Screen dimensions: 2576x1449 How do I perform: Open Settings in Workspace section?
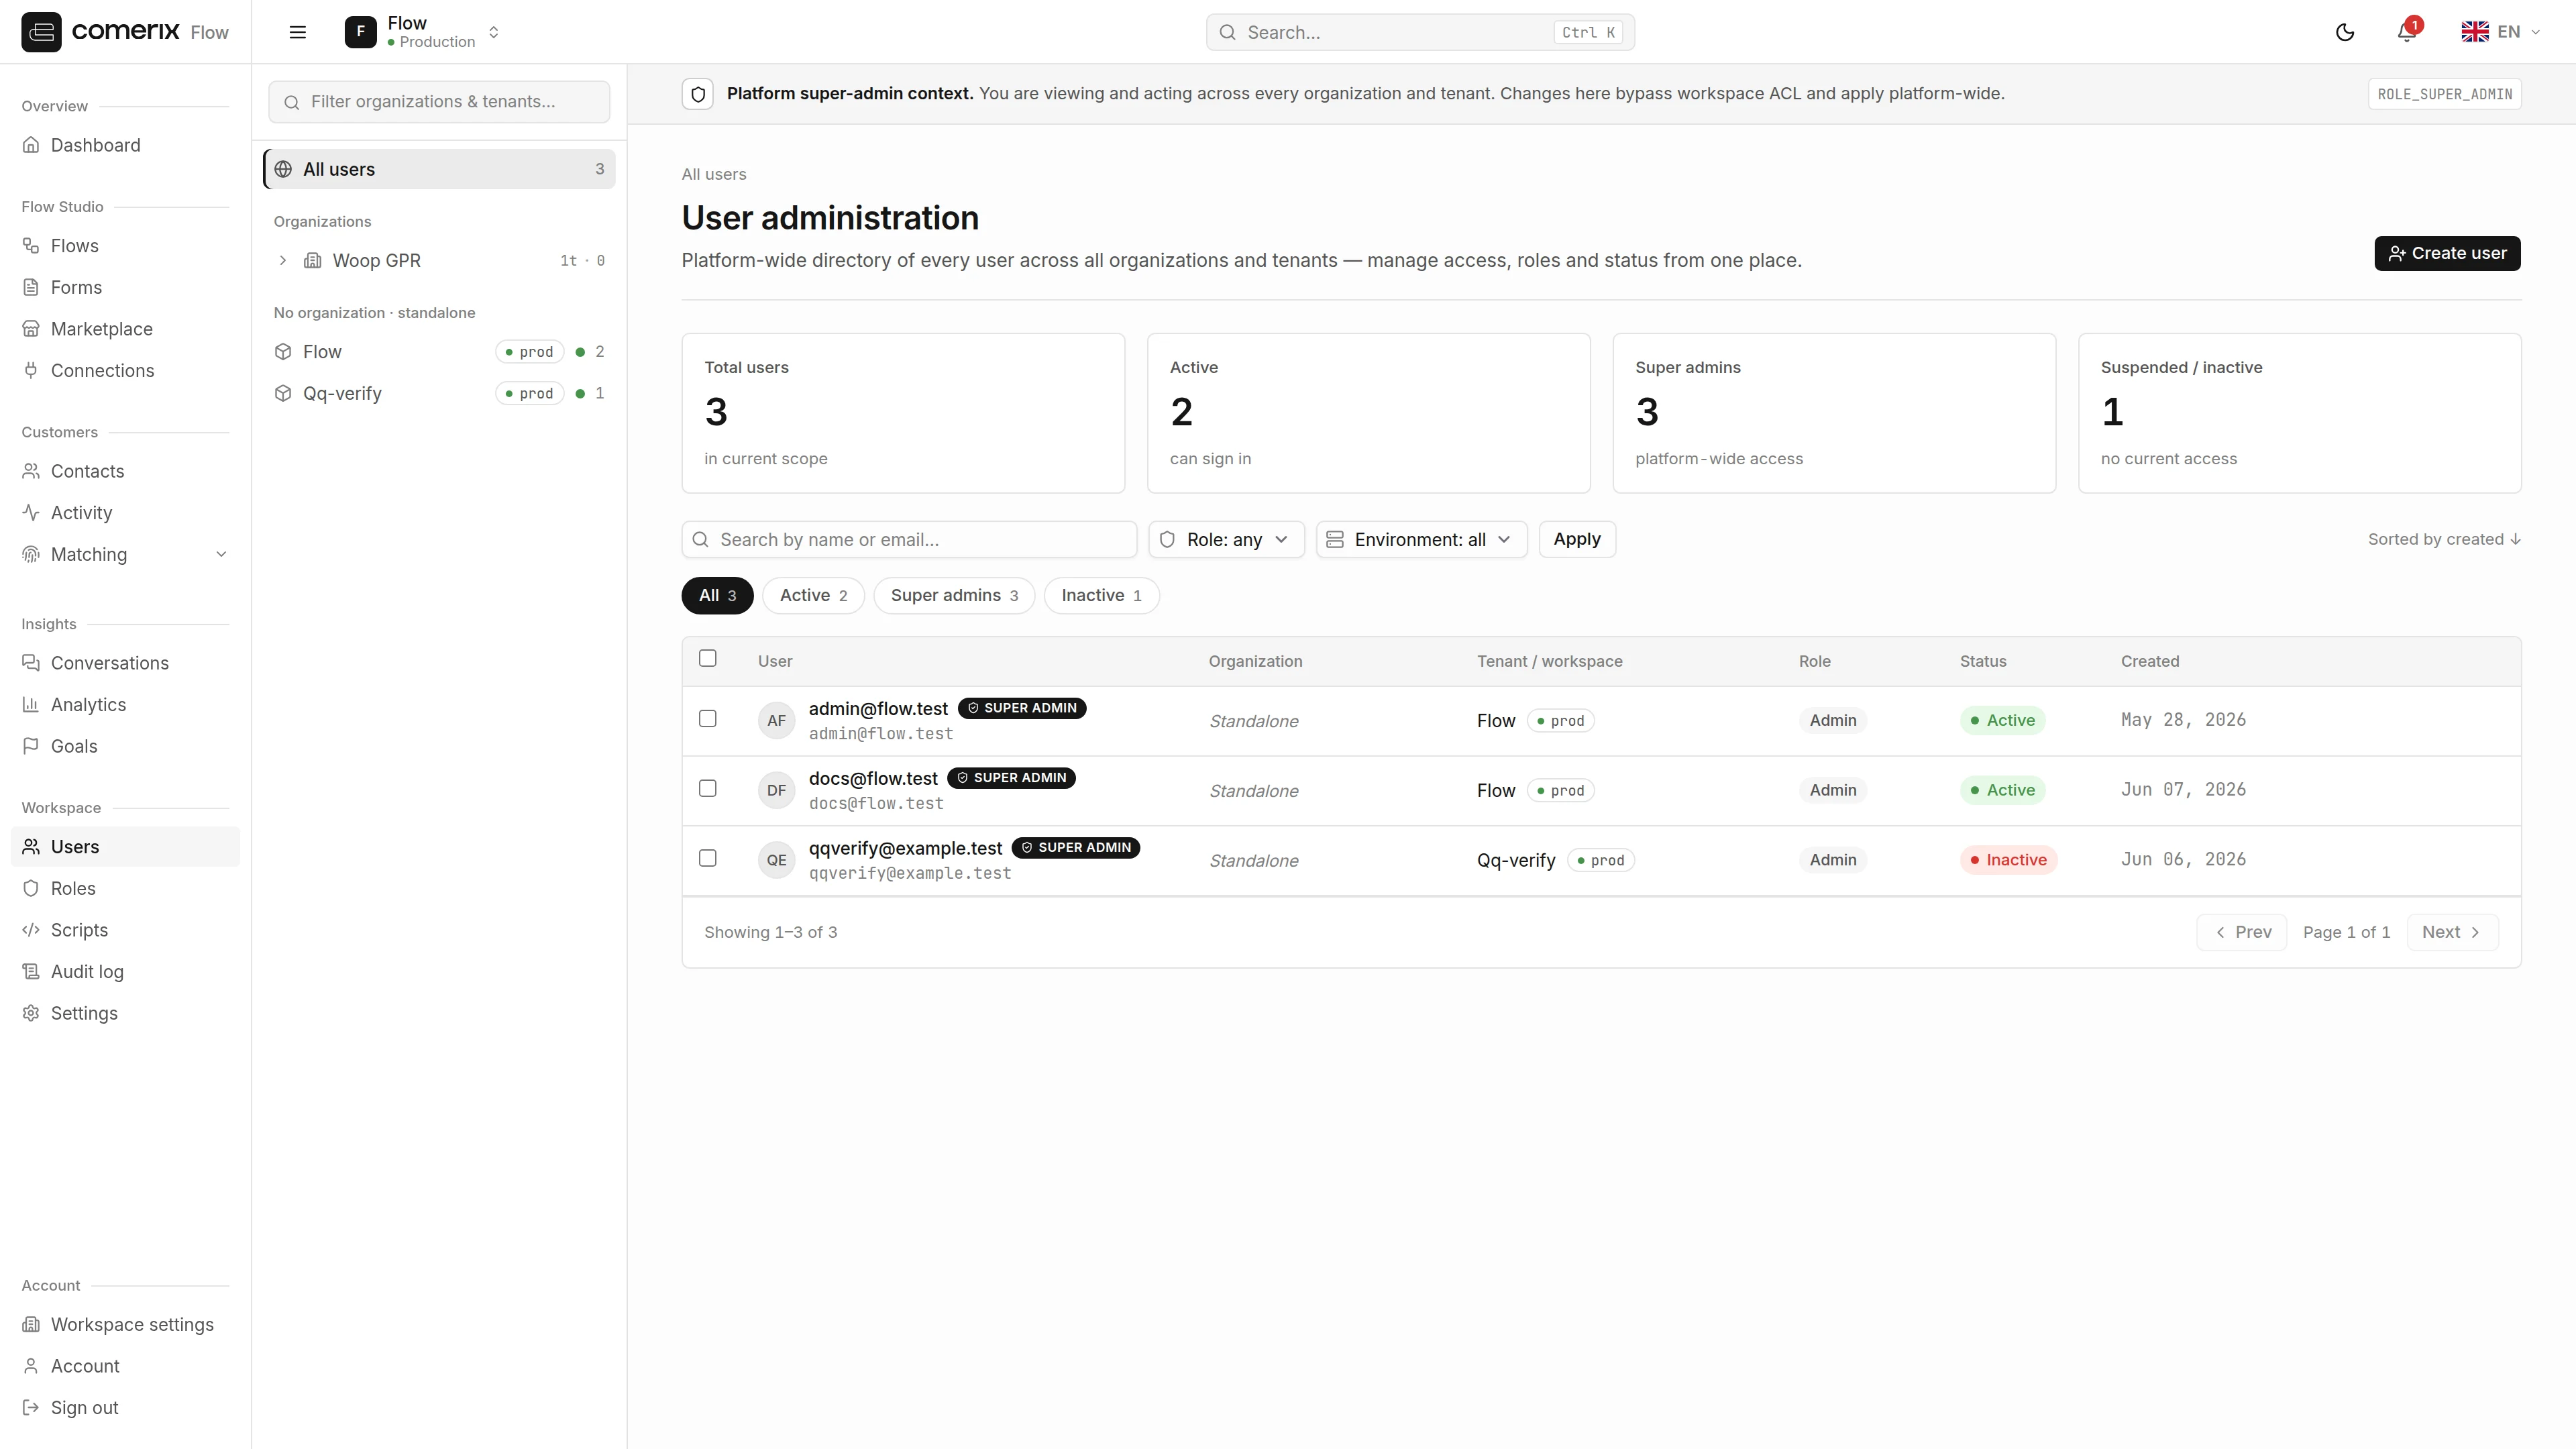125,1013
